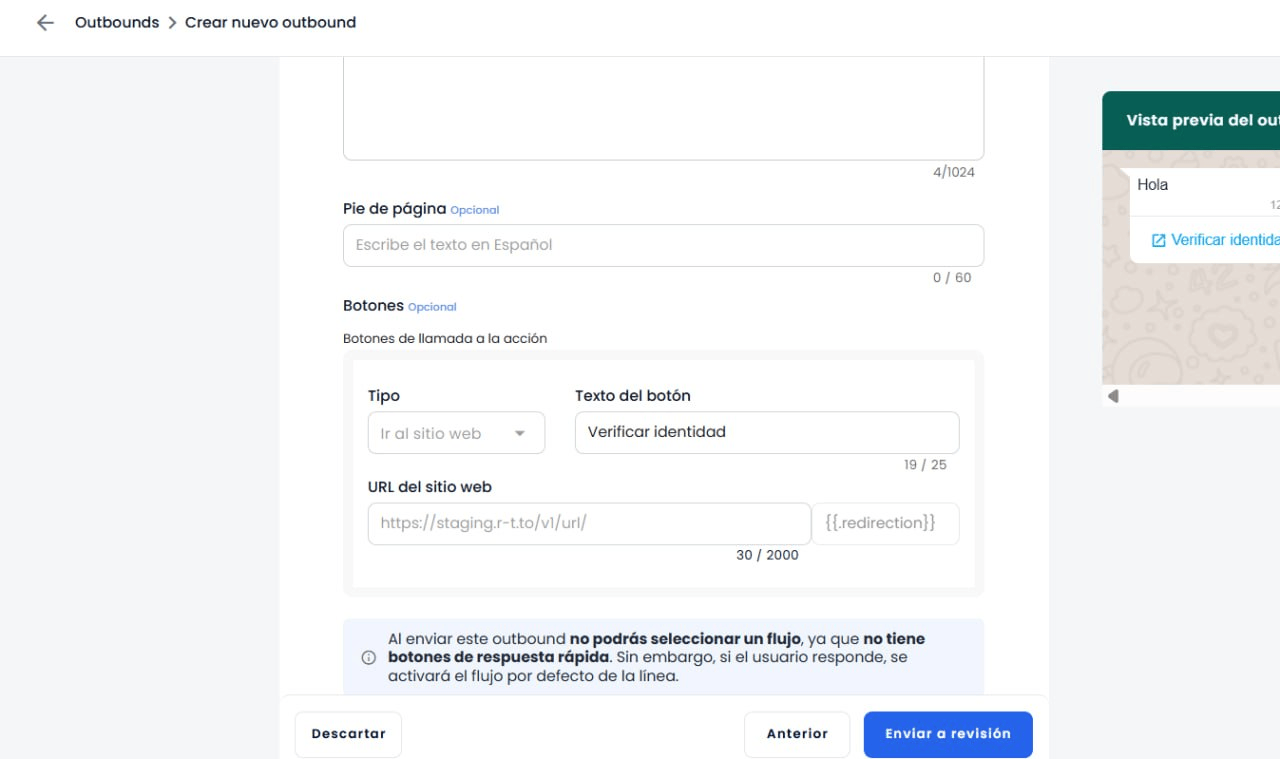The width and height of the screenshot is (1280, 759).
Task: Click the Crear nuevo outbound breadcrumb
Action: (270, 22)
